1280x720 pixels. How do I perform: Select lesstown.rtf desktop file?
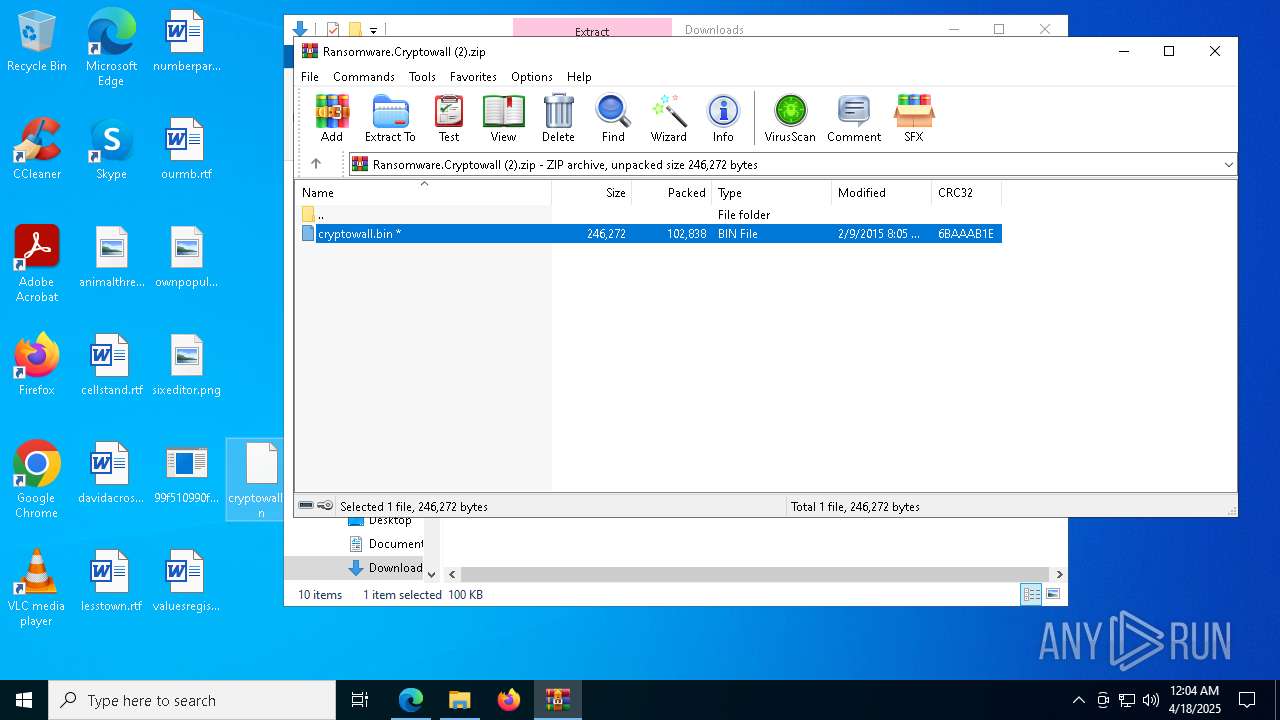[x=111, y=581]
